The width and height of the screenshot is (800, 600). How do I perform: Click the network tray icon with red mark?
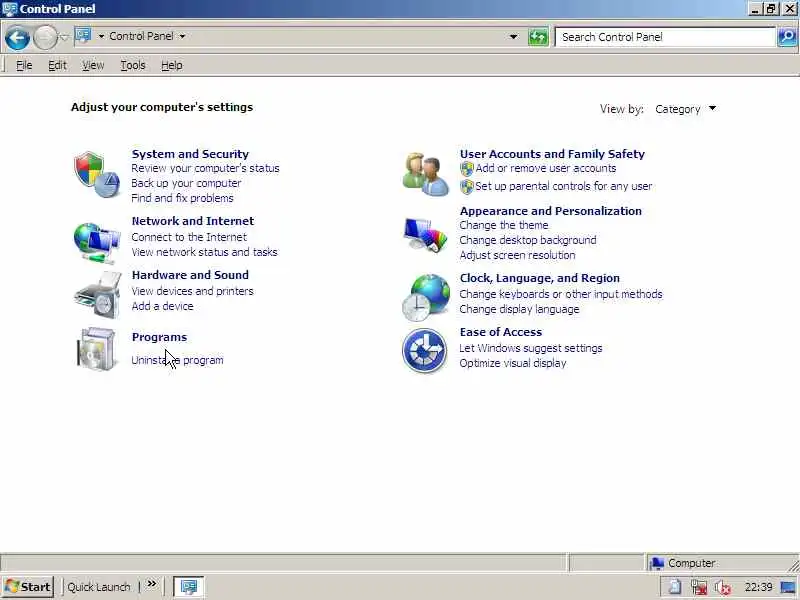tap(699, 587)
